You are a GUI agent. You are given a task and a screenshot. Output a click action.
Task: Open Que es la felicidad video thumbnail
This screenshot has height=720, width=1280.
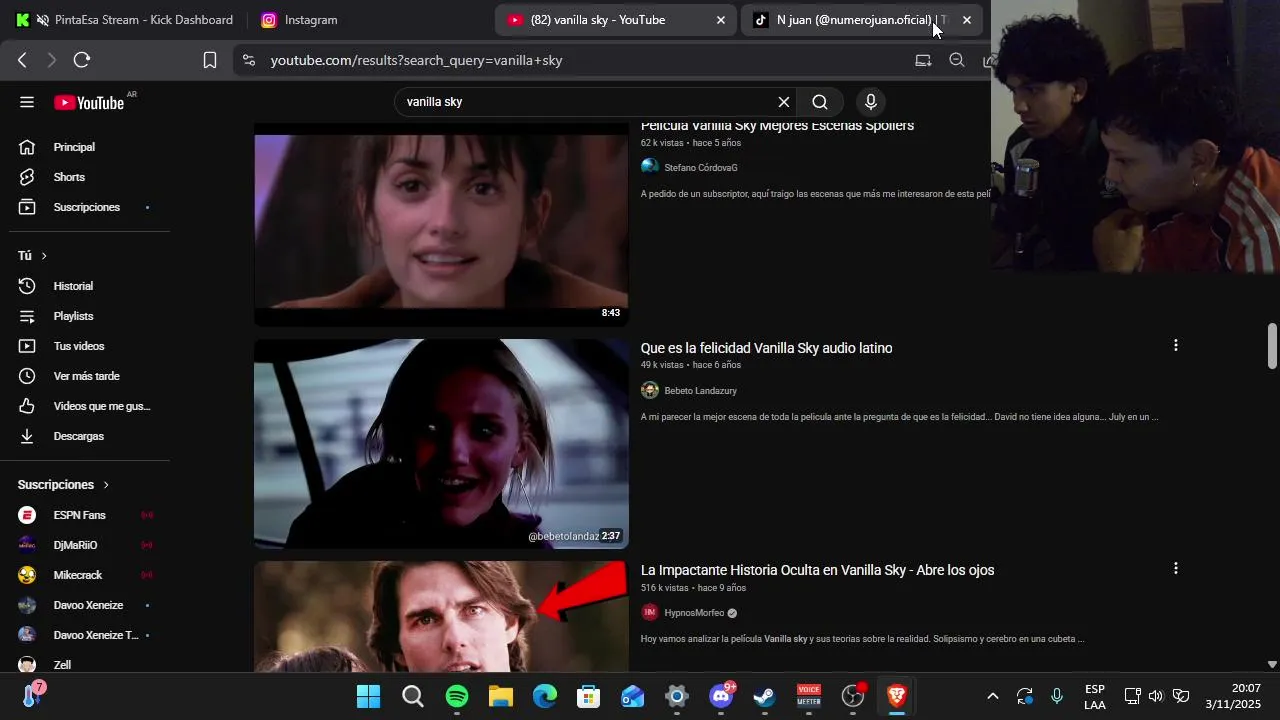[x=441, y=444]
